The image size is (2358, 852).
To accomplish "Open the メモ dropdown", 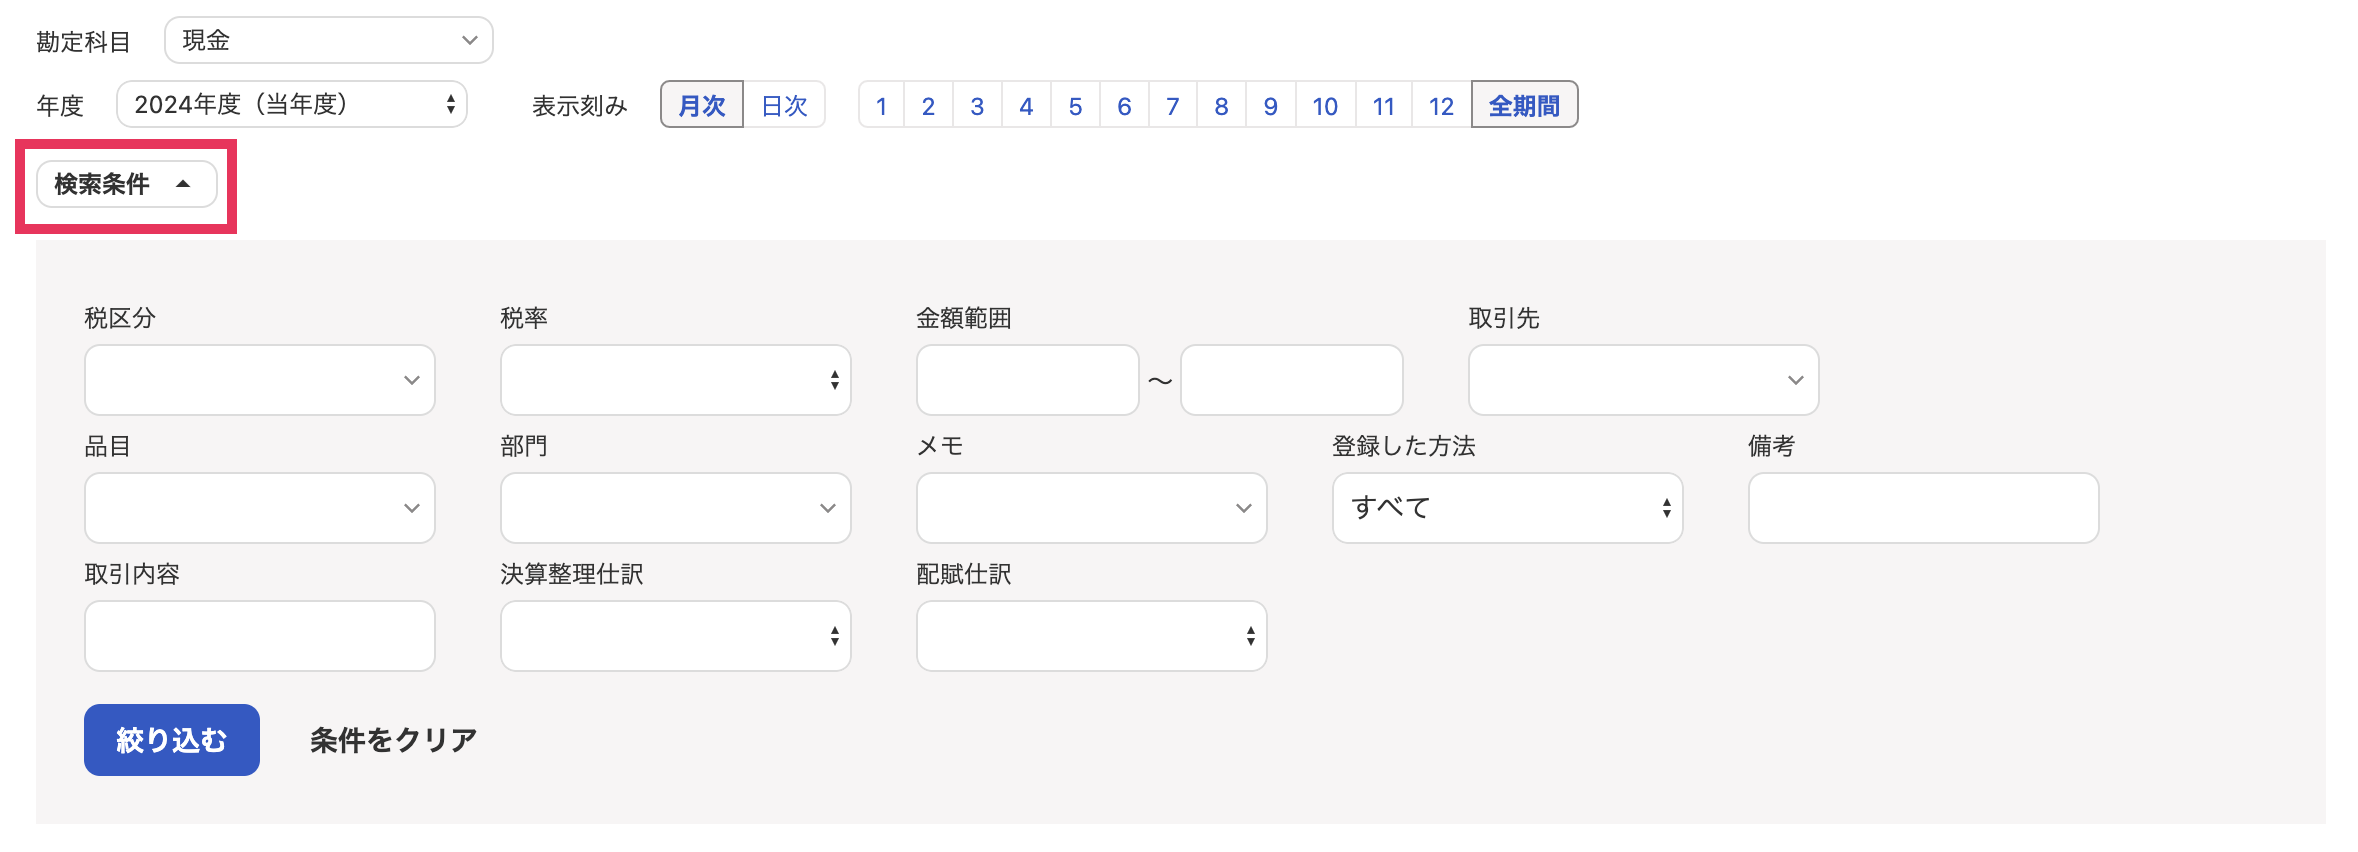I will tap(1092, 508).
